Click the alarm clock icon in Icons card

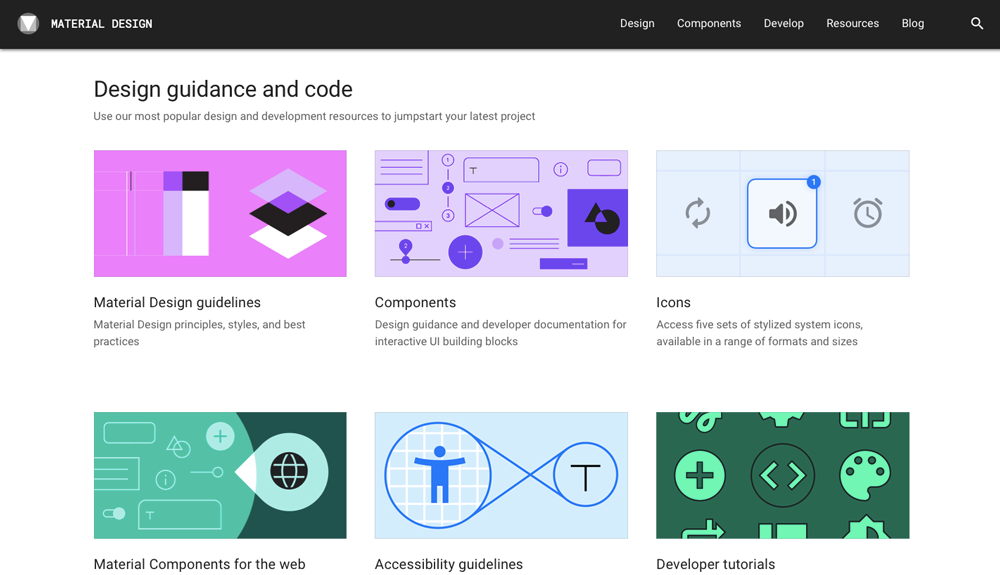pyautogui.click(x=867, y=213)
